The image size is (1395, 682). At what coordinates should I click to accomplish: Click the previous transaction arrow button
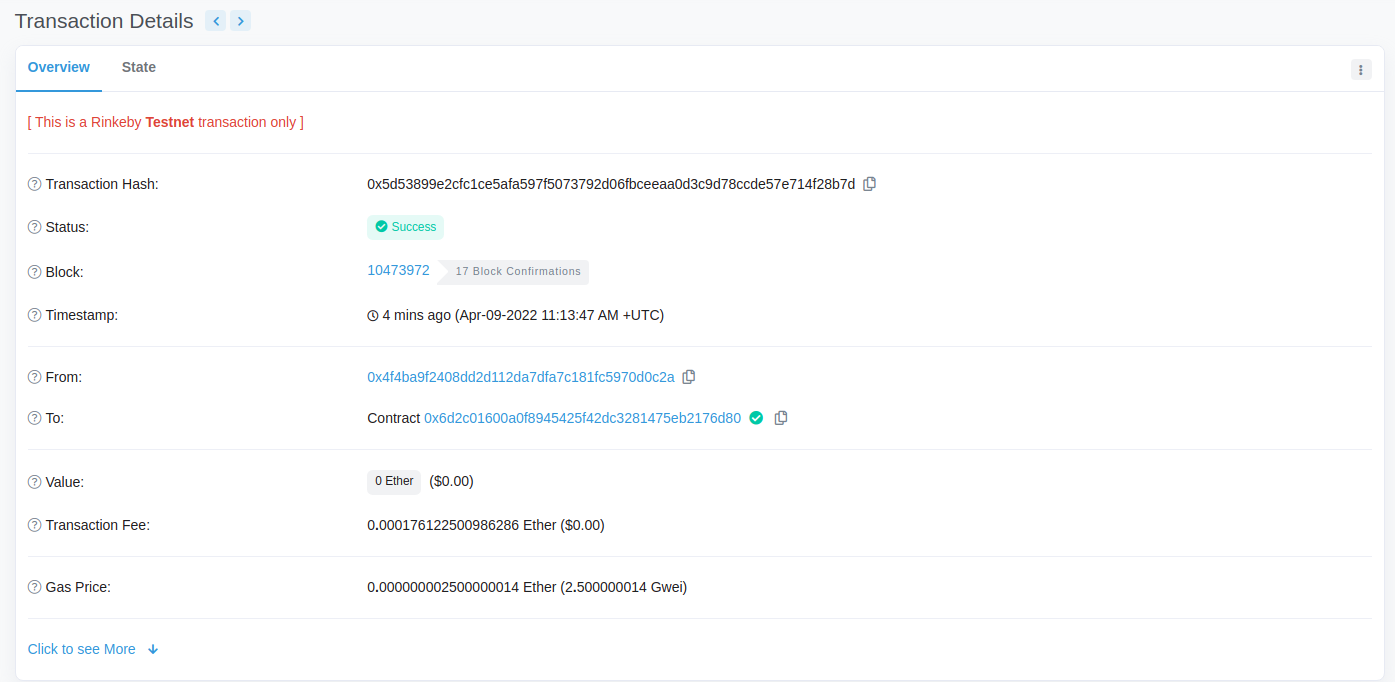coord(215,20)
